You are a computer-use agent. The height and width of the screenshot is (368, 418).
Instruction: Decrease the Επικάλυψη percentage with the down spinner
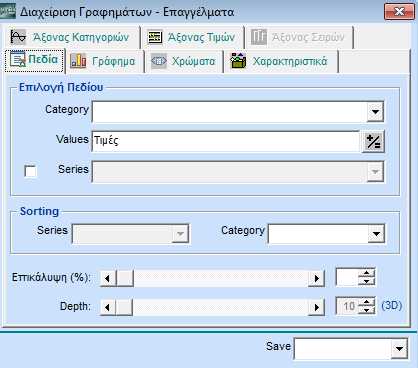click(x=367, y=281)
